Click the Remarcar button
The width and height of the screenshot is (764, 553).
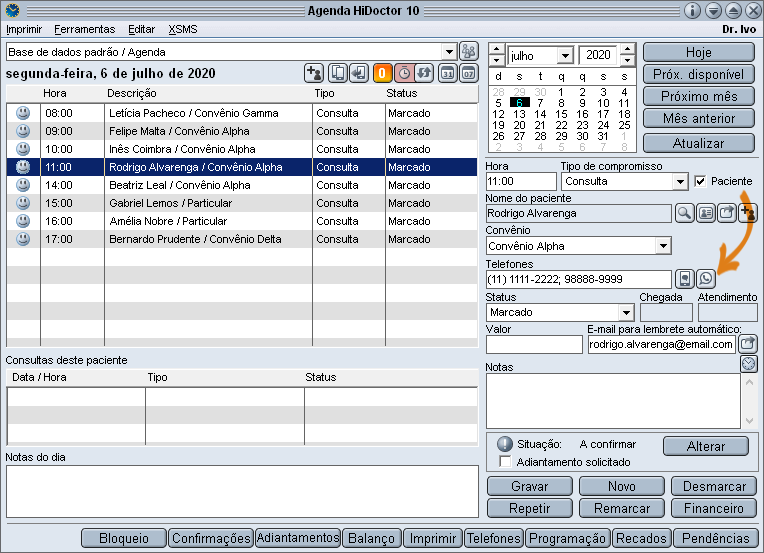(622, 508)
